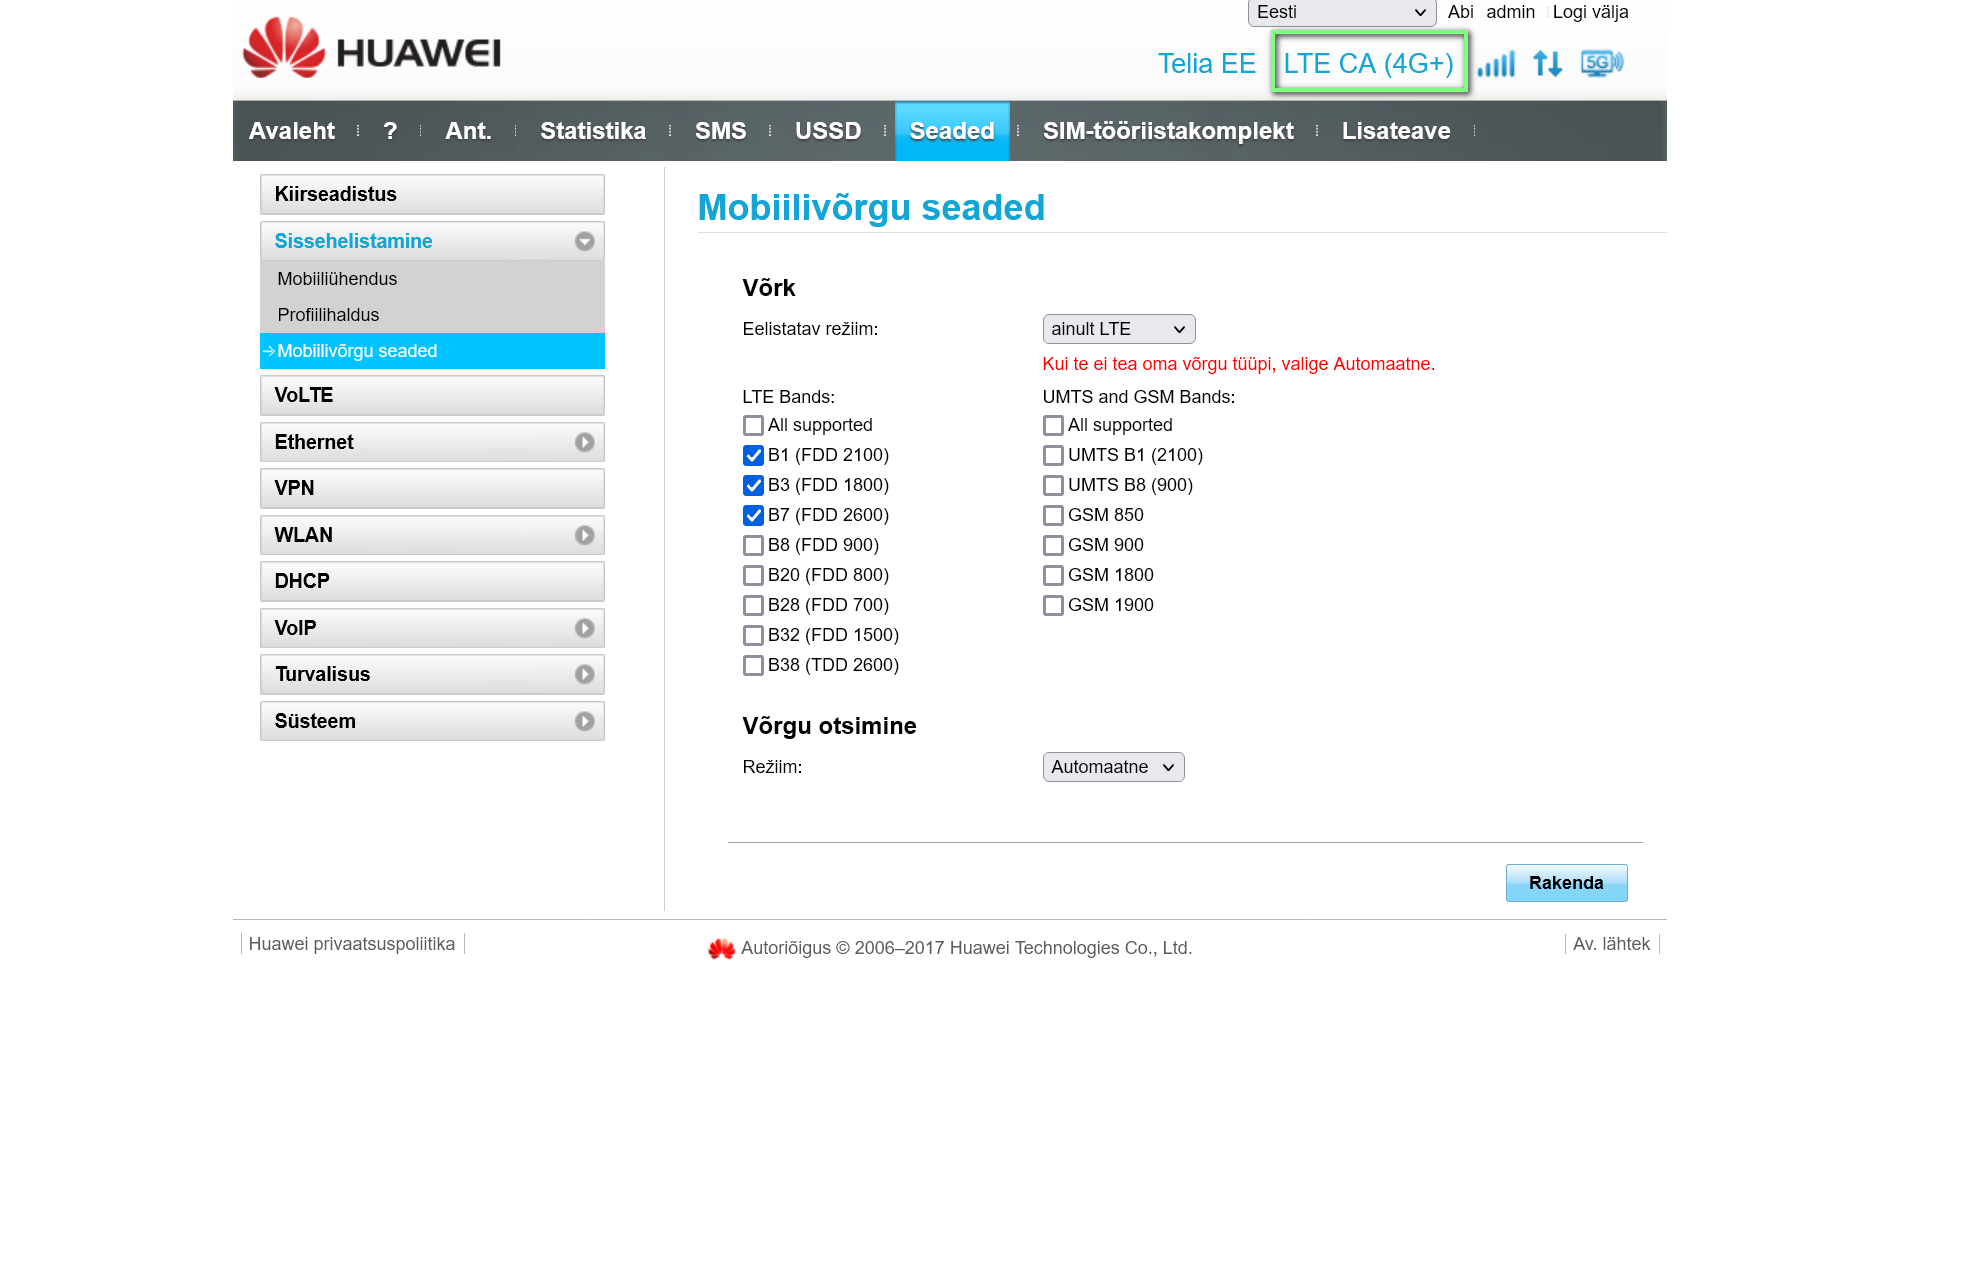Image resolution: width=1962 pixels, height=1270 pixels.
Task: Open the Eelistatav režiim dropdown
Action: coord(1118,329)
